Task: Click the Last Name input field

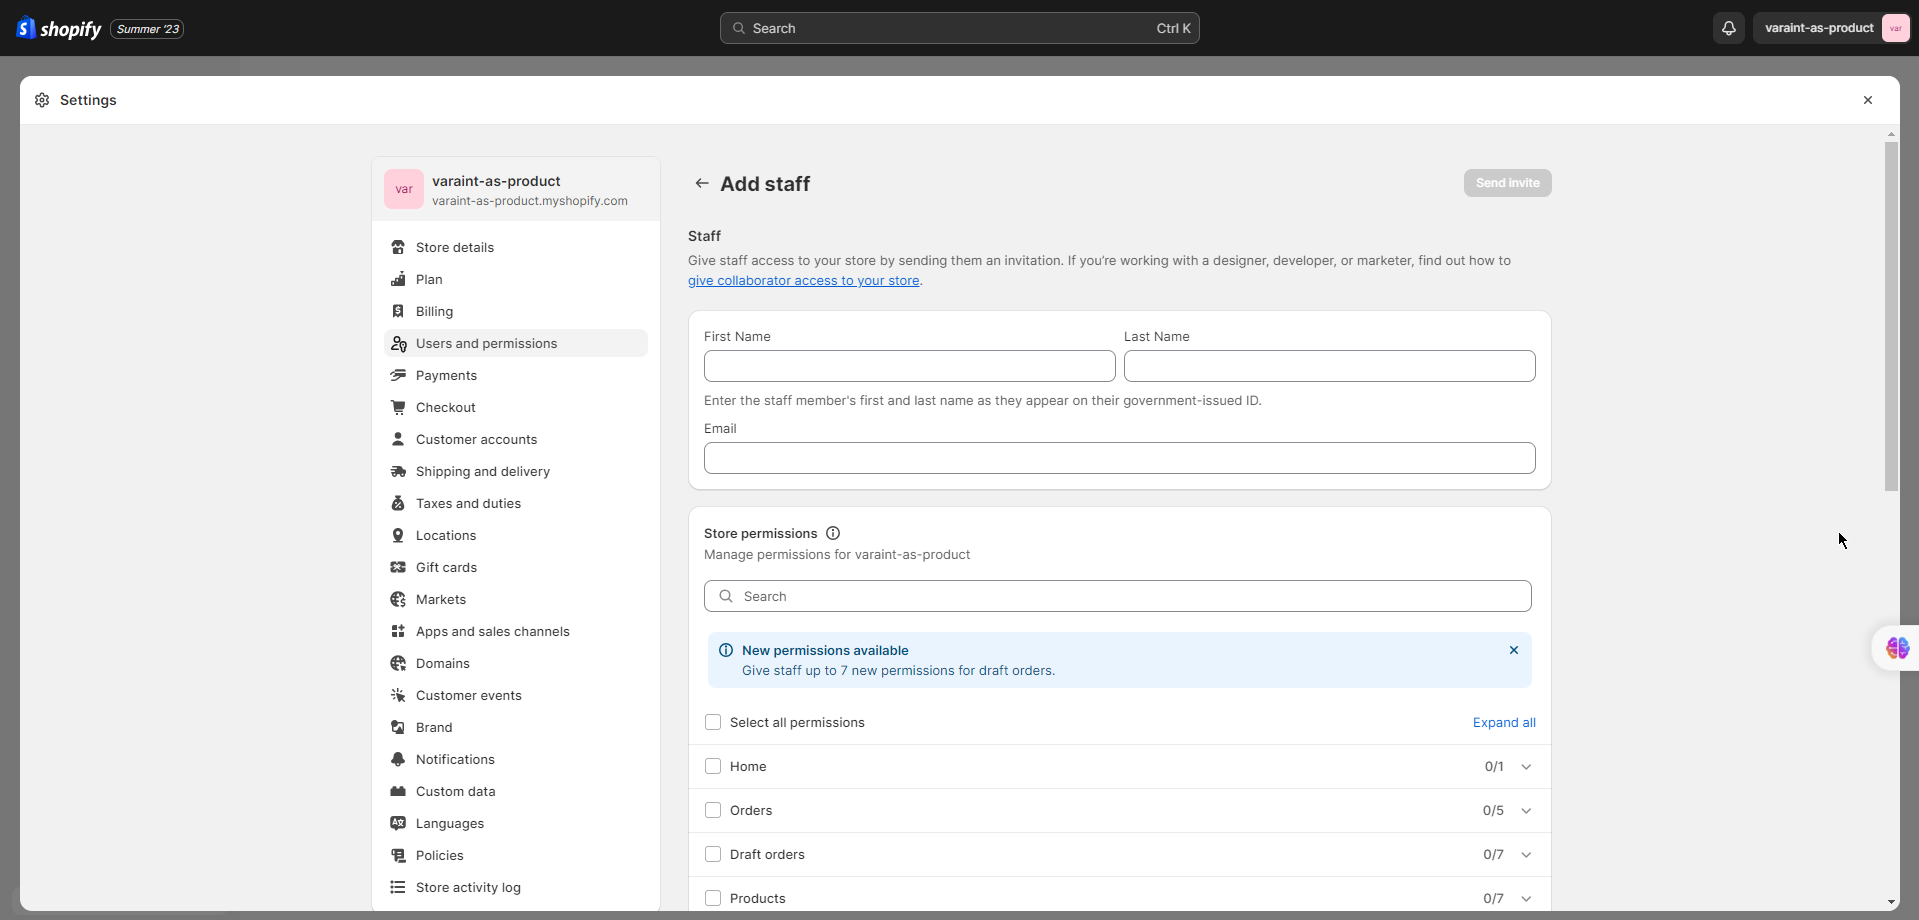Action: (1329, 366)
